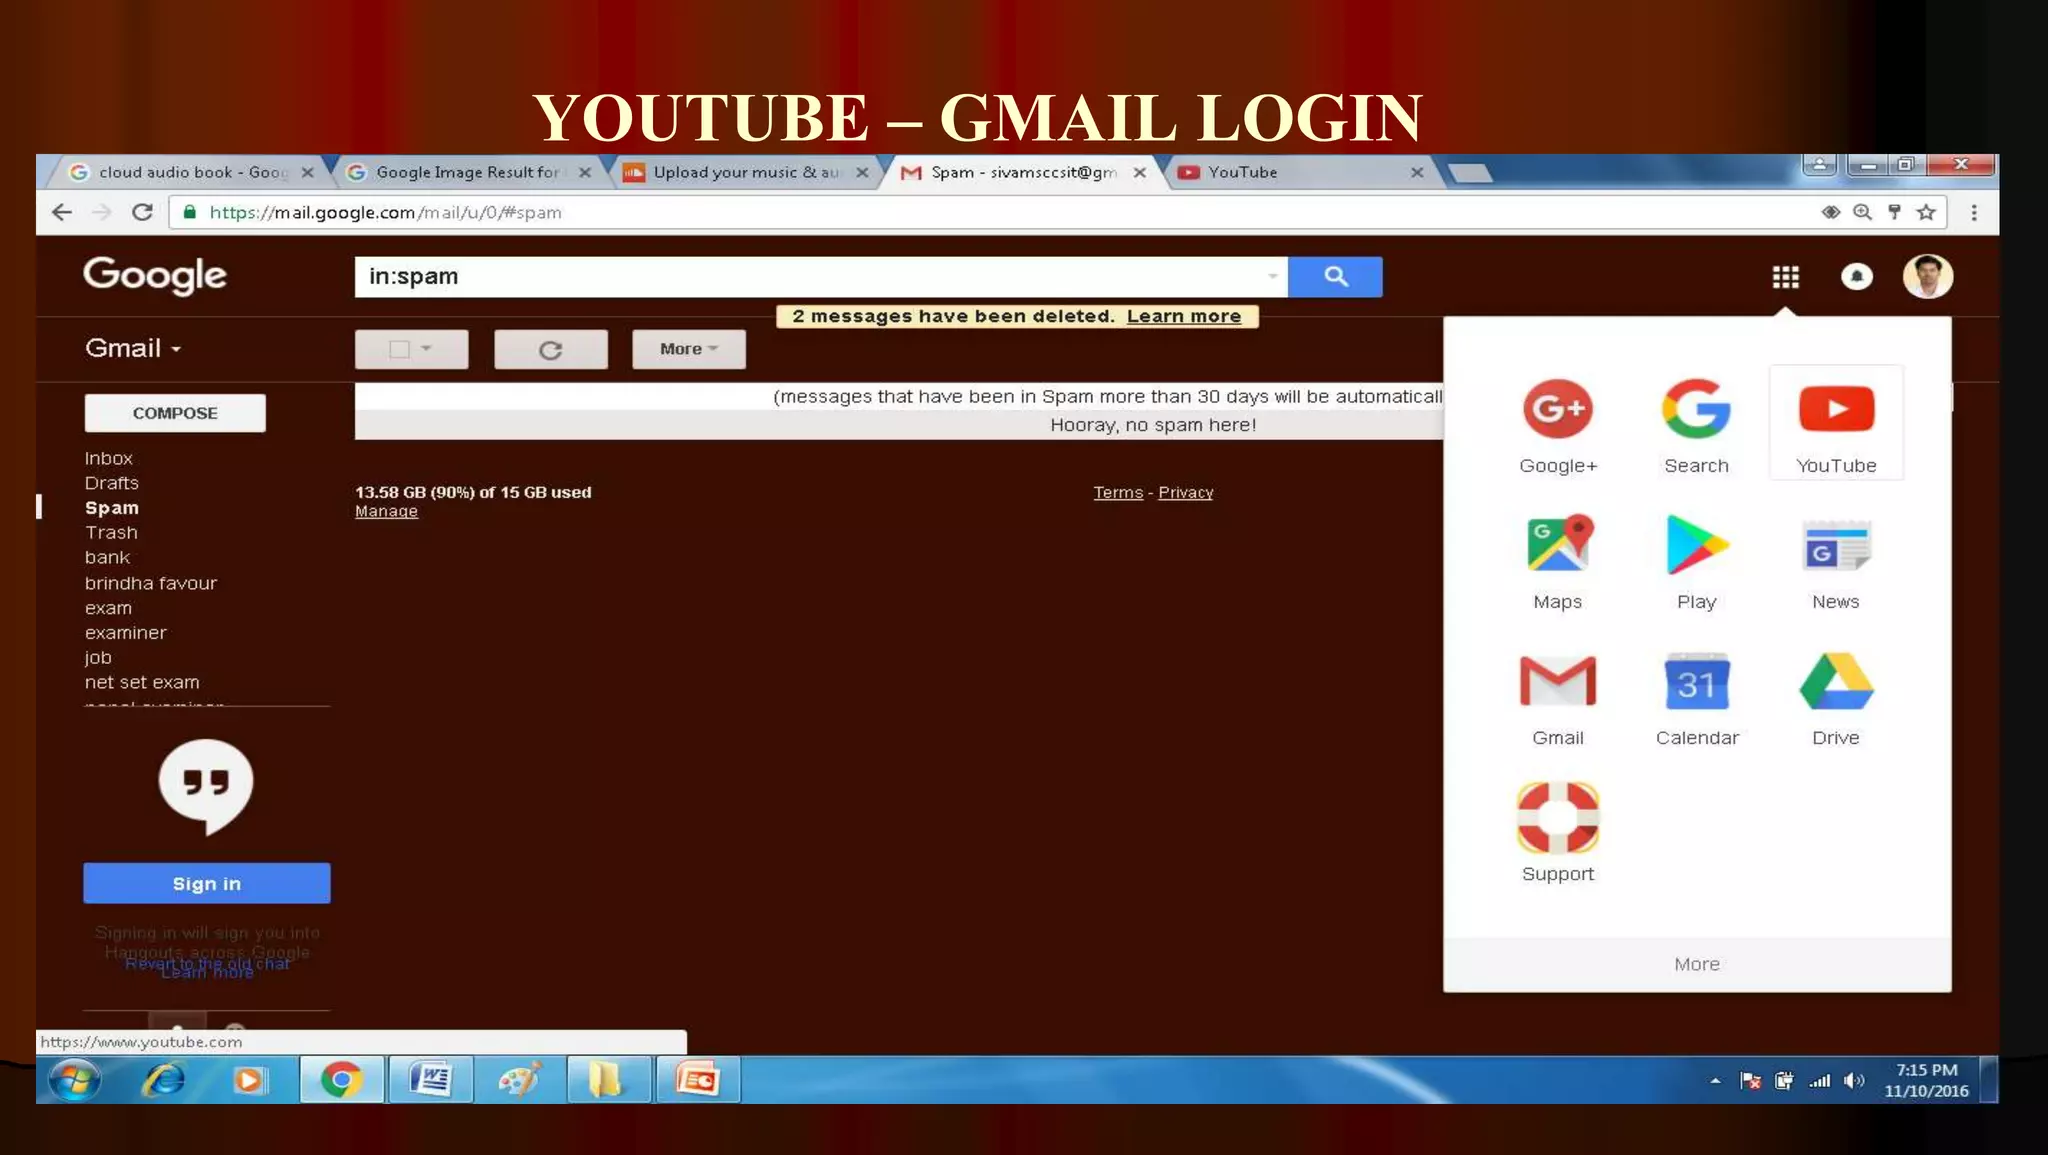Image resolution: width=2048 pixels, height=1155 pixels.
Task: Open the brindha favour label
Action: [x=150, y=583]
